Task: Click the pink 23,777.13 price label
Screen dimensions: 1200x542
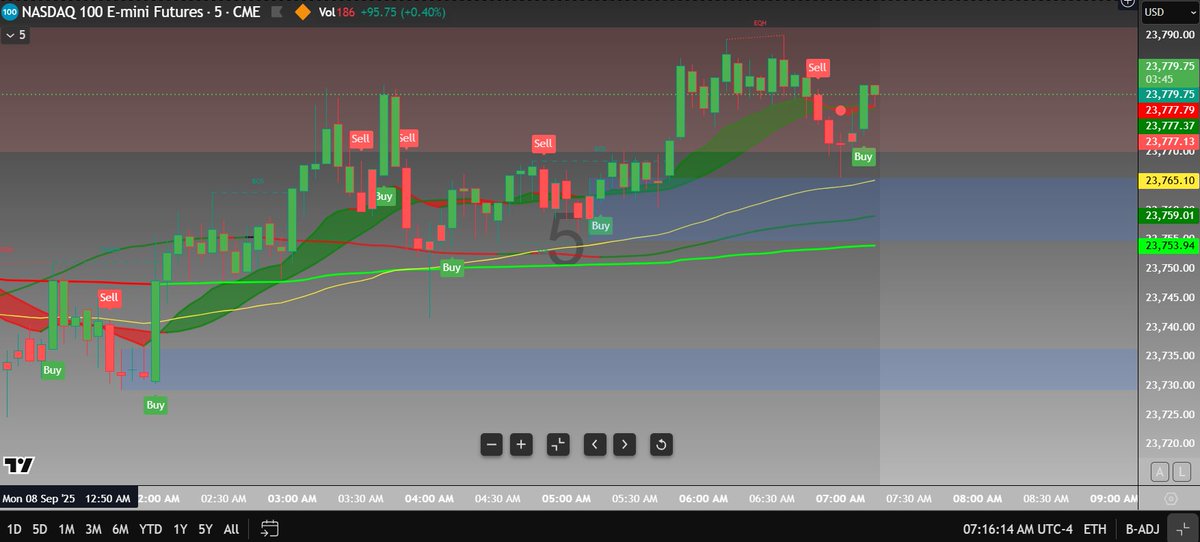Action: (x=1168, y=142)
